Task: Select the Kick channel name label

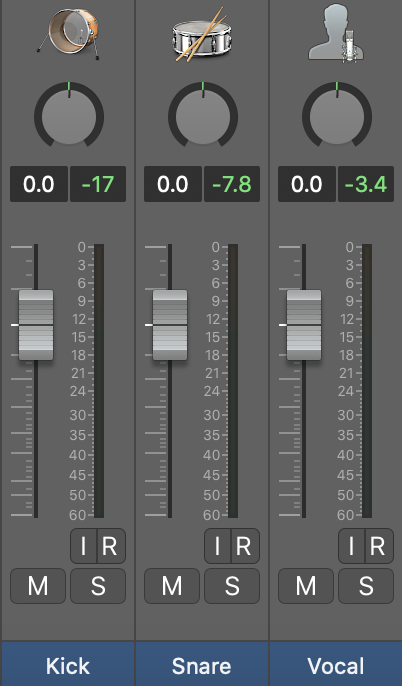Action: point(68,664)
